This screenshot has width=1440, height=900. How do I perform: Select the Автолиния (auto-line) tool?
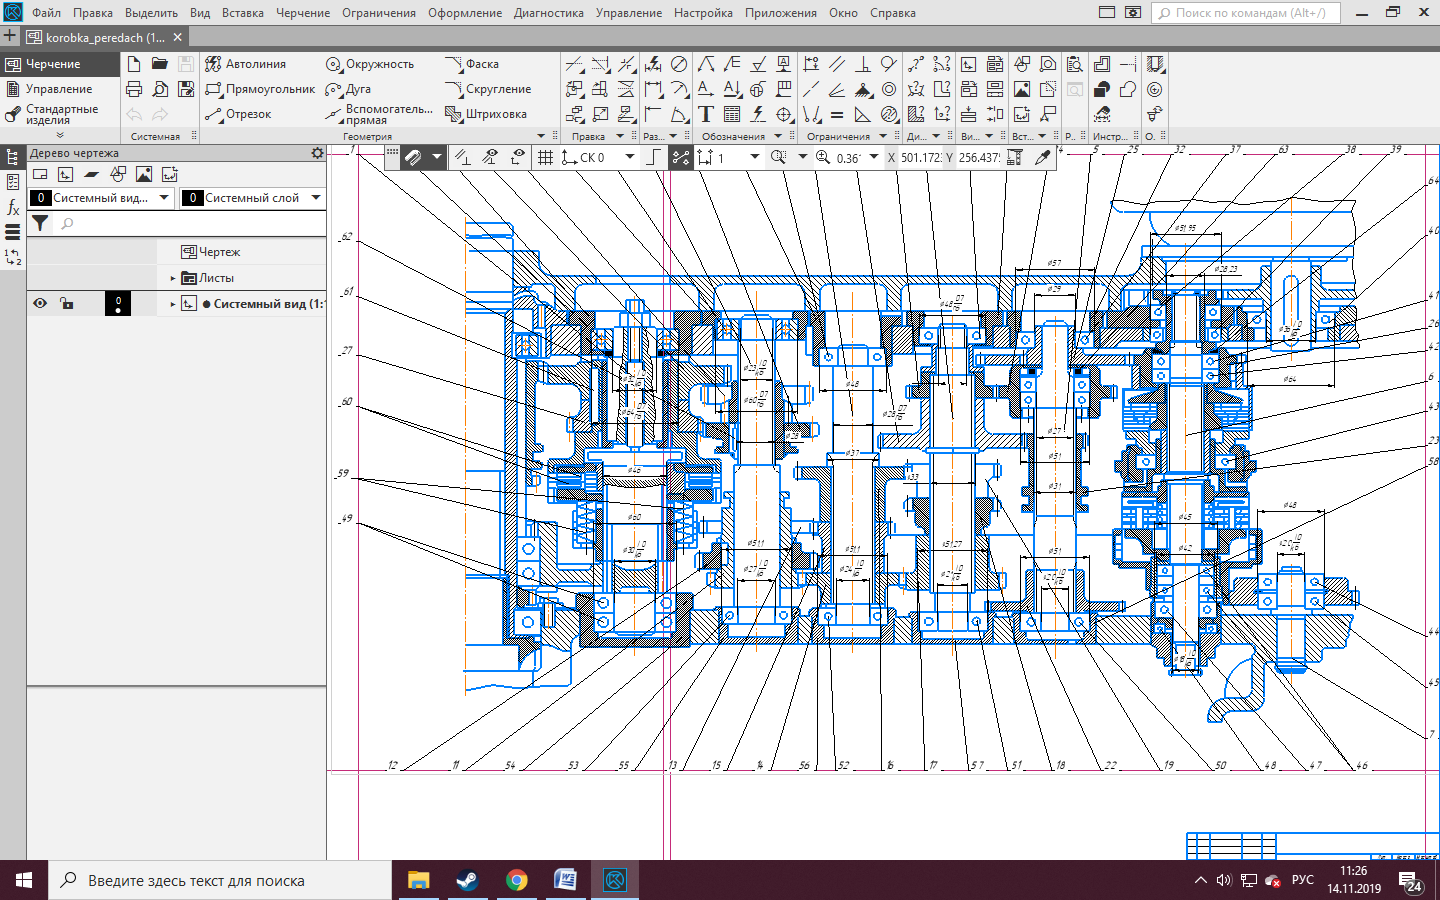246,64
